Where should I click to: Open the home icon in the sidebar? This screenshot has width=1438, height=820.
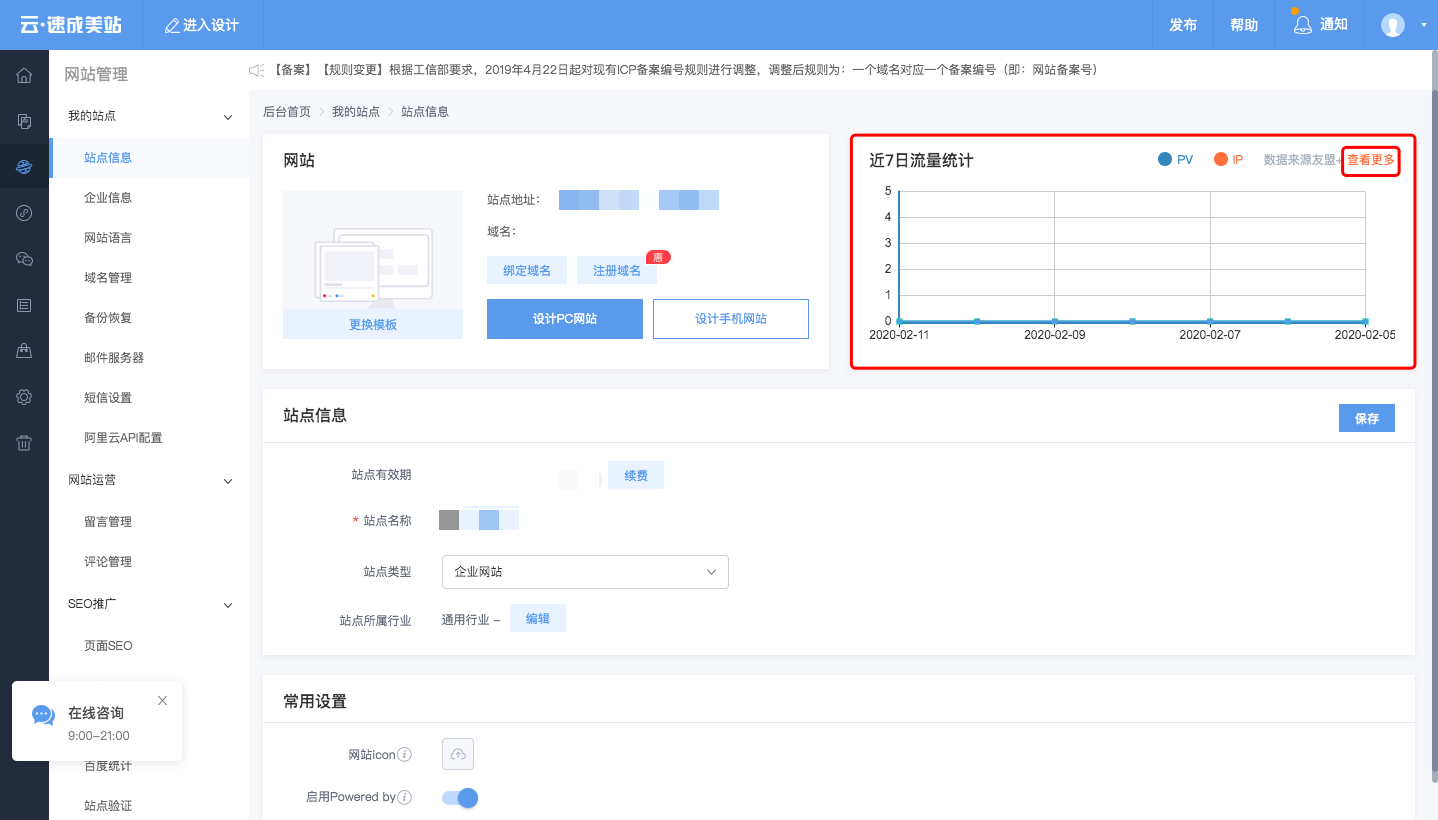tap(23, 73)
